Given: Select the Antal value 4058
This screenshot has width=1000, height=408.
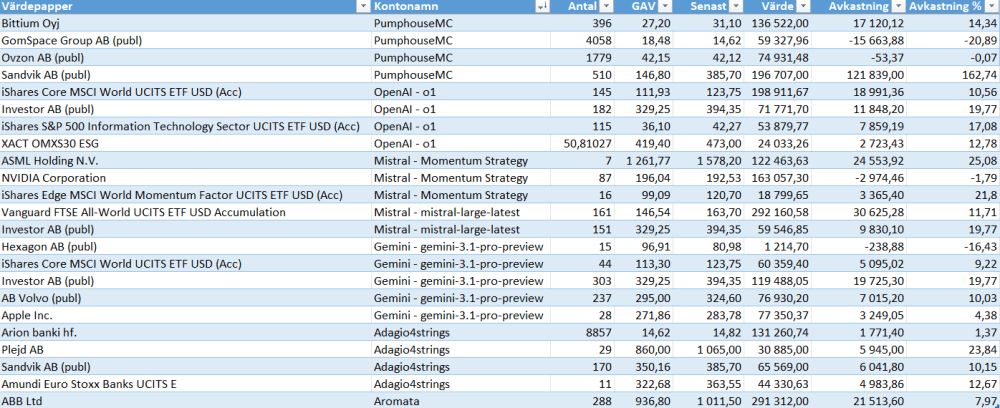Looking at the screenshot, I should pos(583,40).
